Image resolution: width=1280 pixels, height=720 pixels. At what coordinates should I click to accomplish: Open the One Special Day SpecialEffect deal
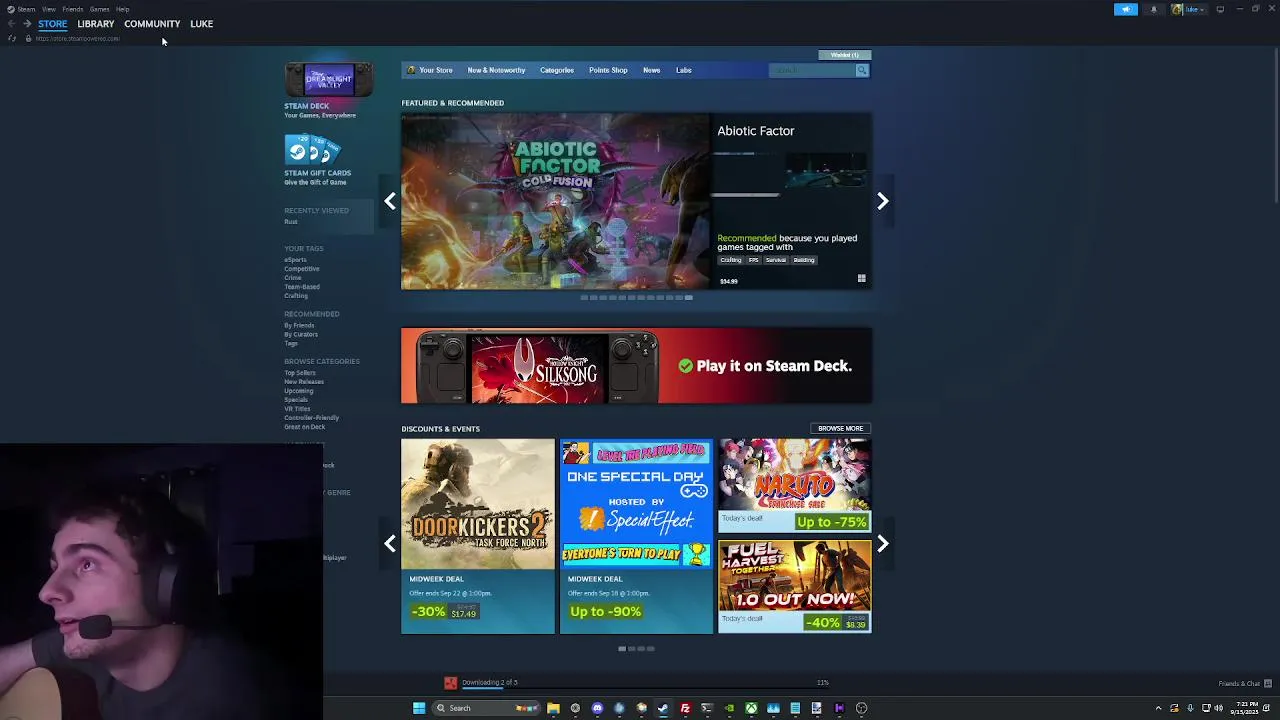click(x=636, y=536)
